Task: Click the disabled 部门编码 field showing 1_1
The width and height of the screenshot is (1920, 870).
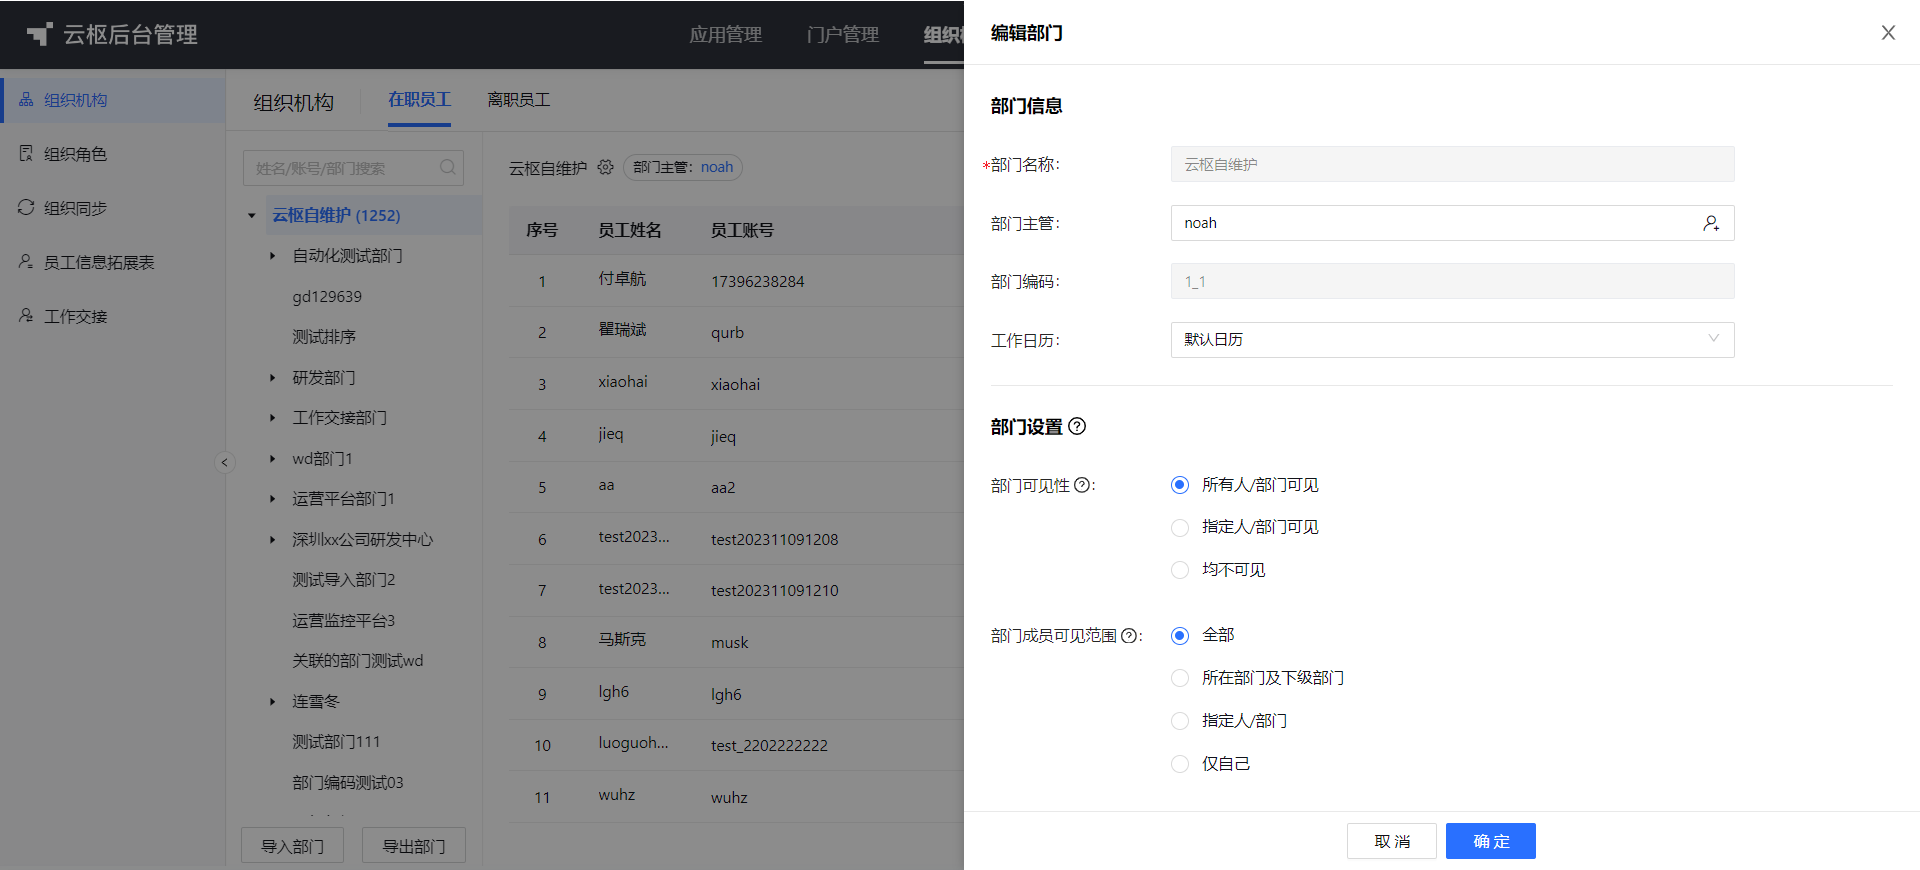Action: coord(1452,281)
